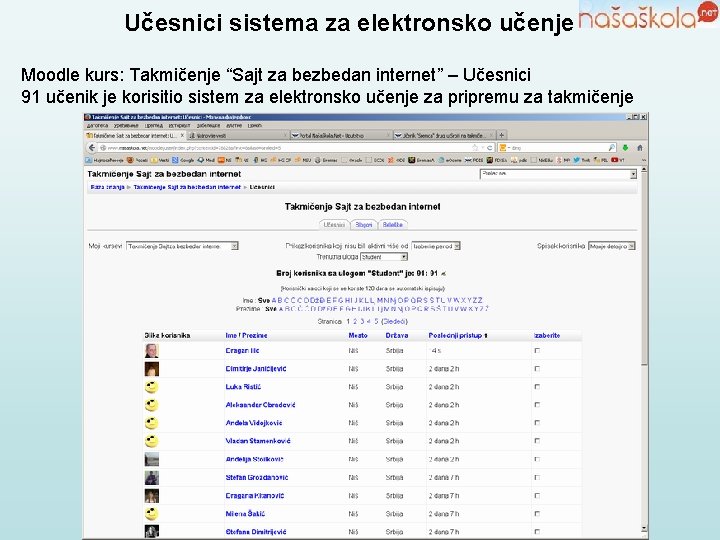Close the first Takmičenje browser tab
The image size is (720, 540).
pos(182,135)
